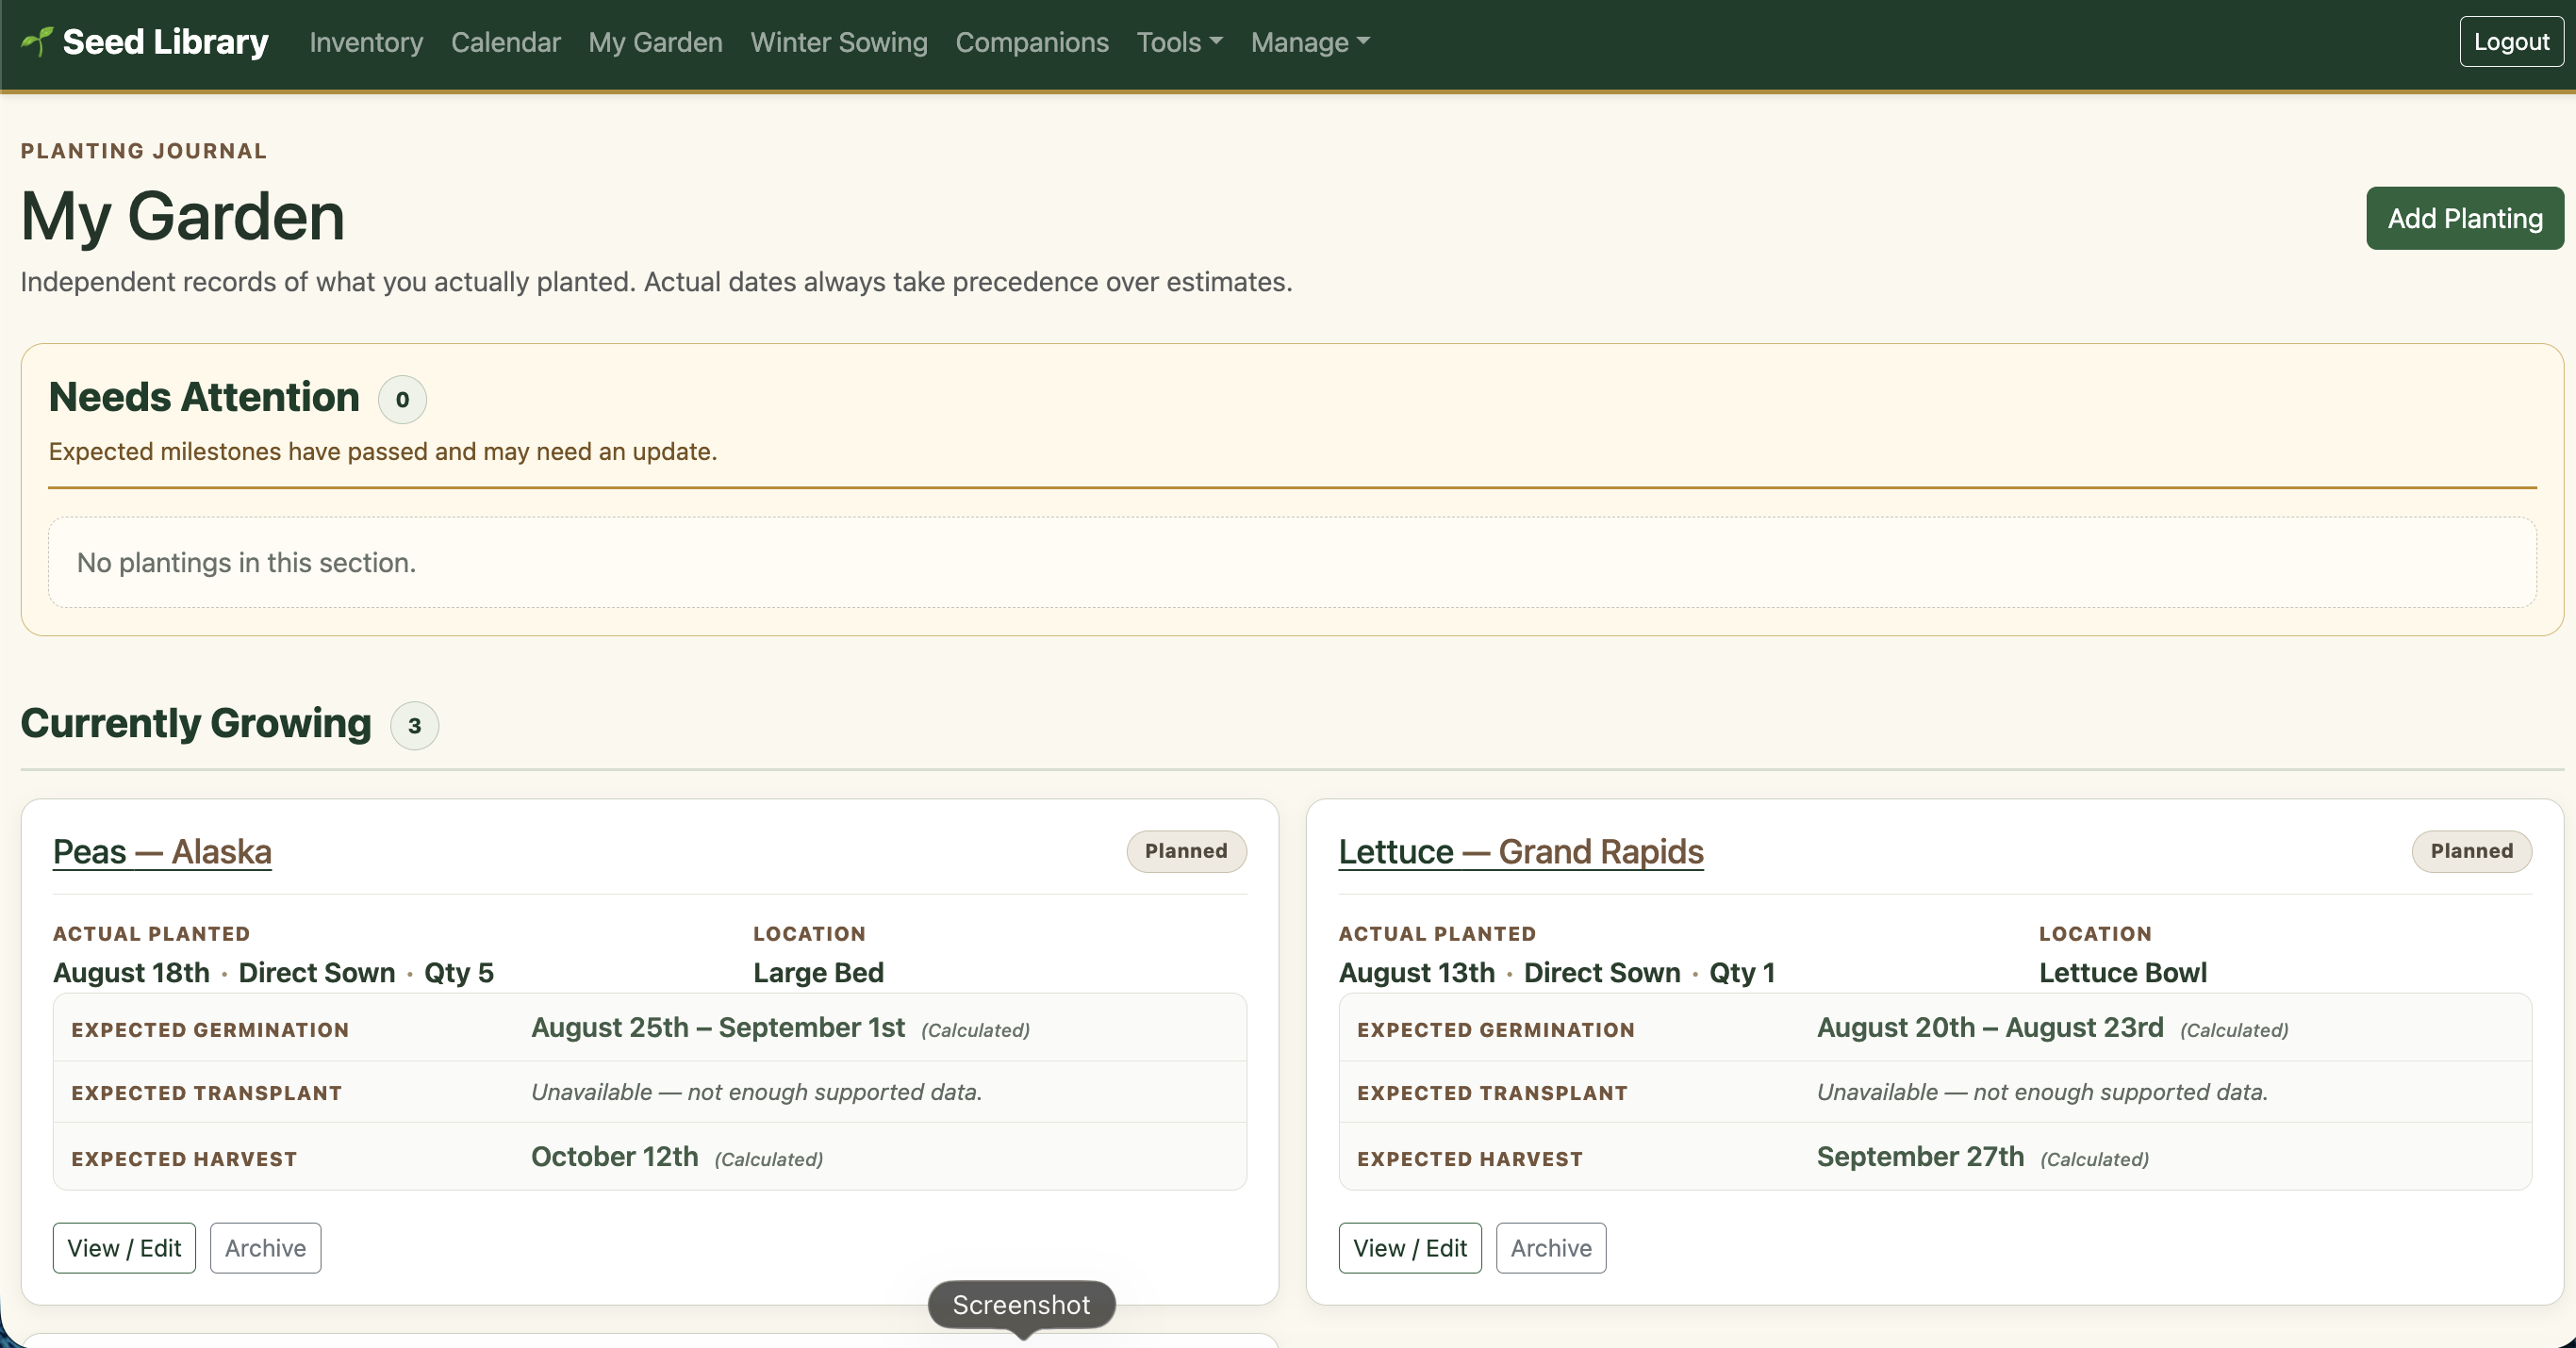Open the Peas — Alaska planting link
The image size is (2576, 1348).
pos(162,851)
